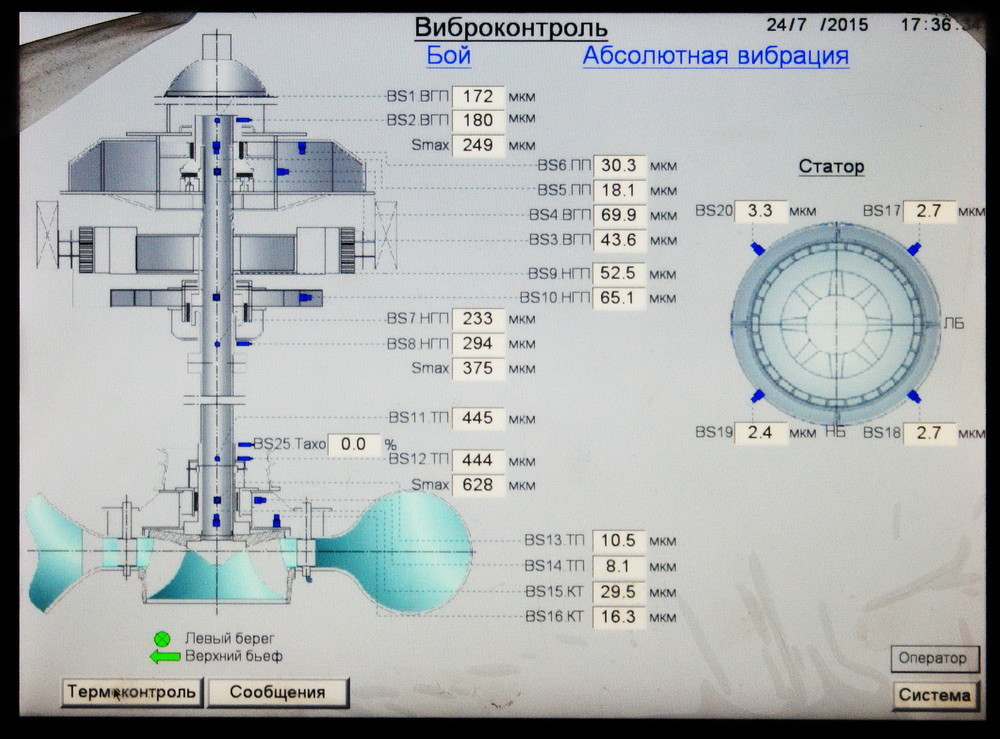The width and height of the screenshot is (1000, 739).
Task: Select the BS4 ВГП value 69.9
Action: (x=619, y=215)
